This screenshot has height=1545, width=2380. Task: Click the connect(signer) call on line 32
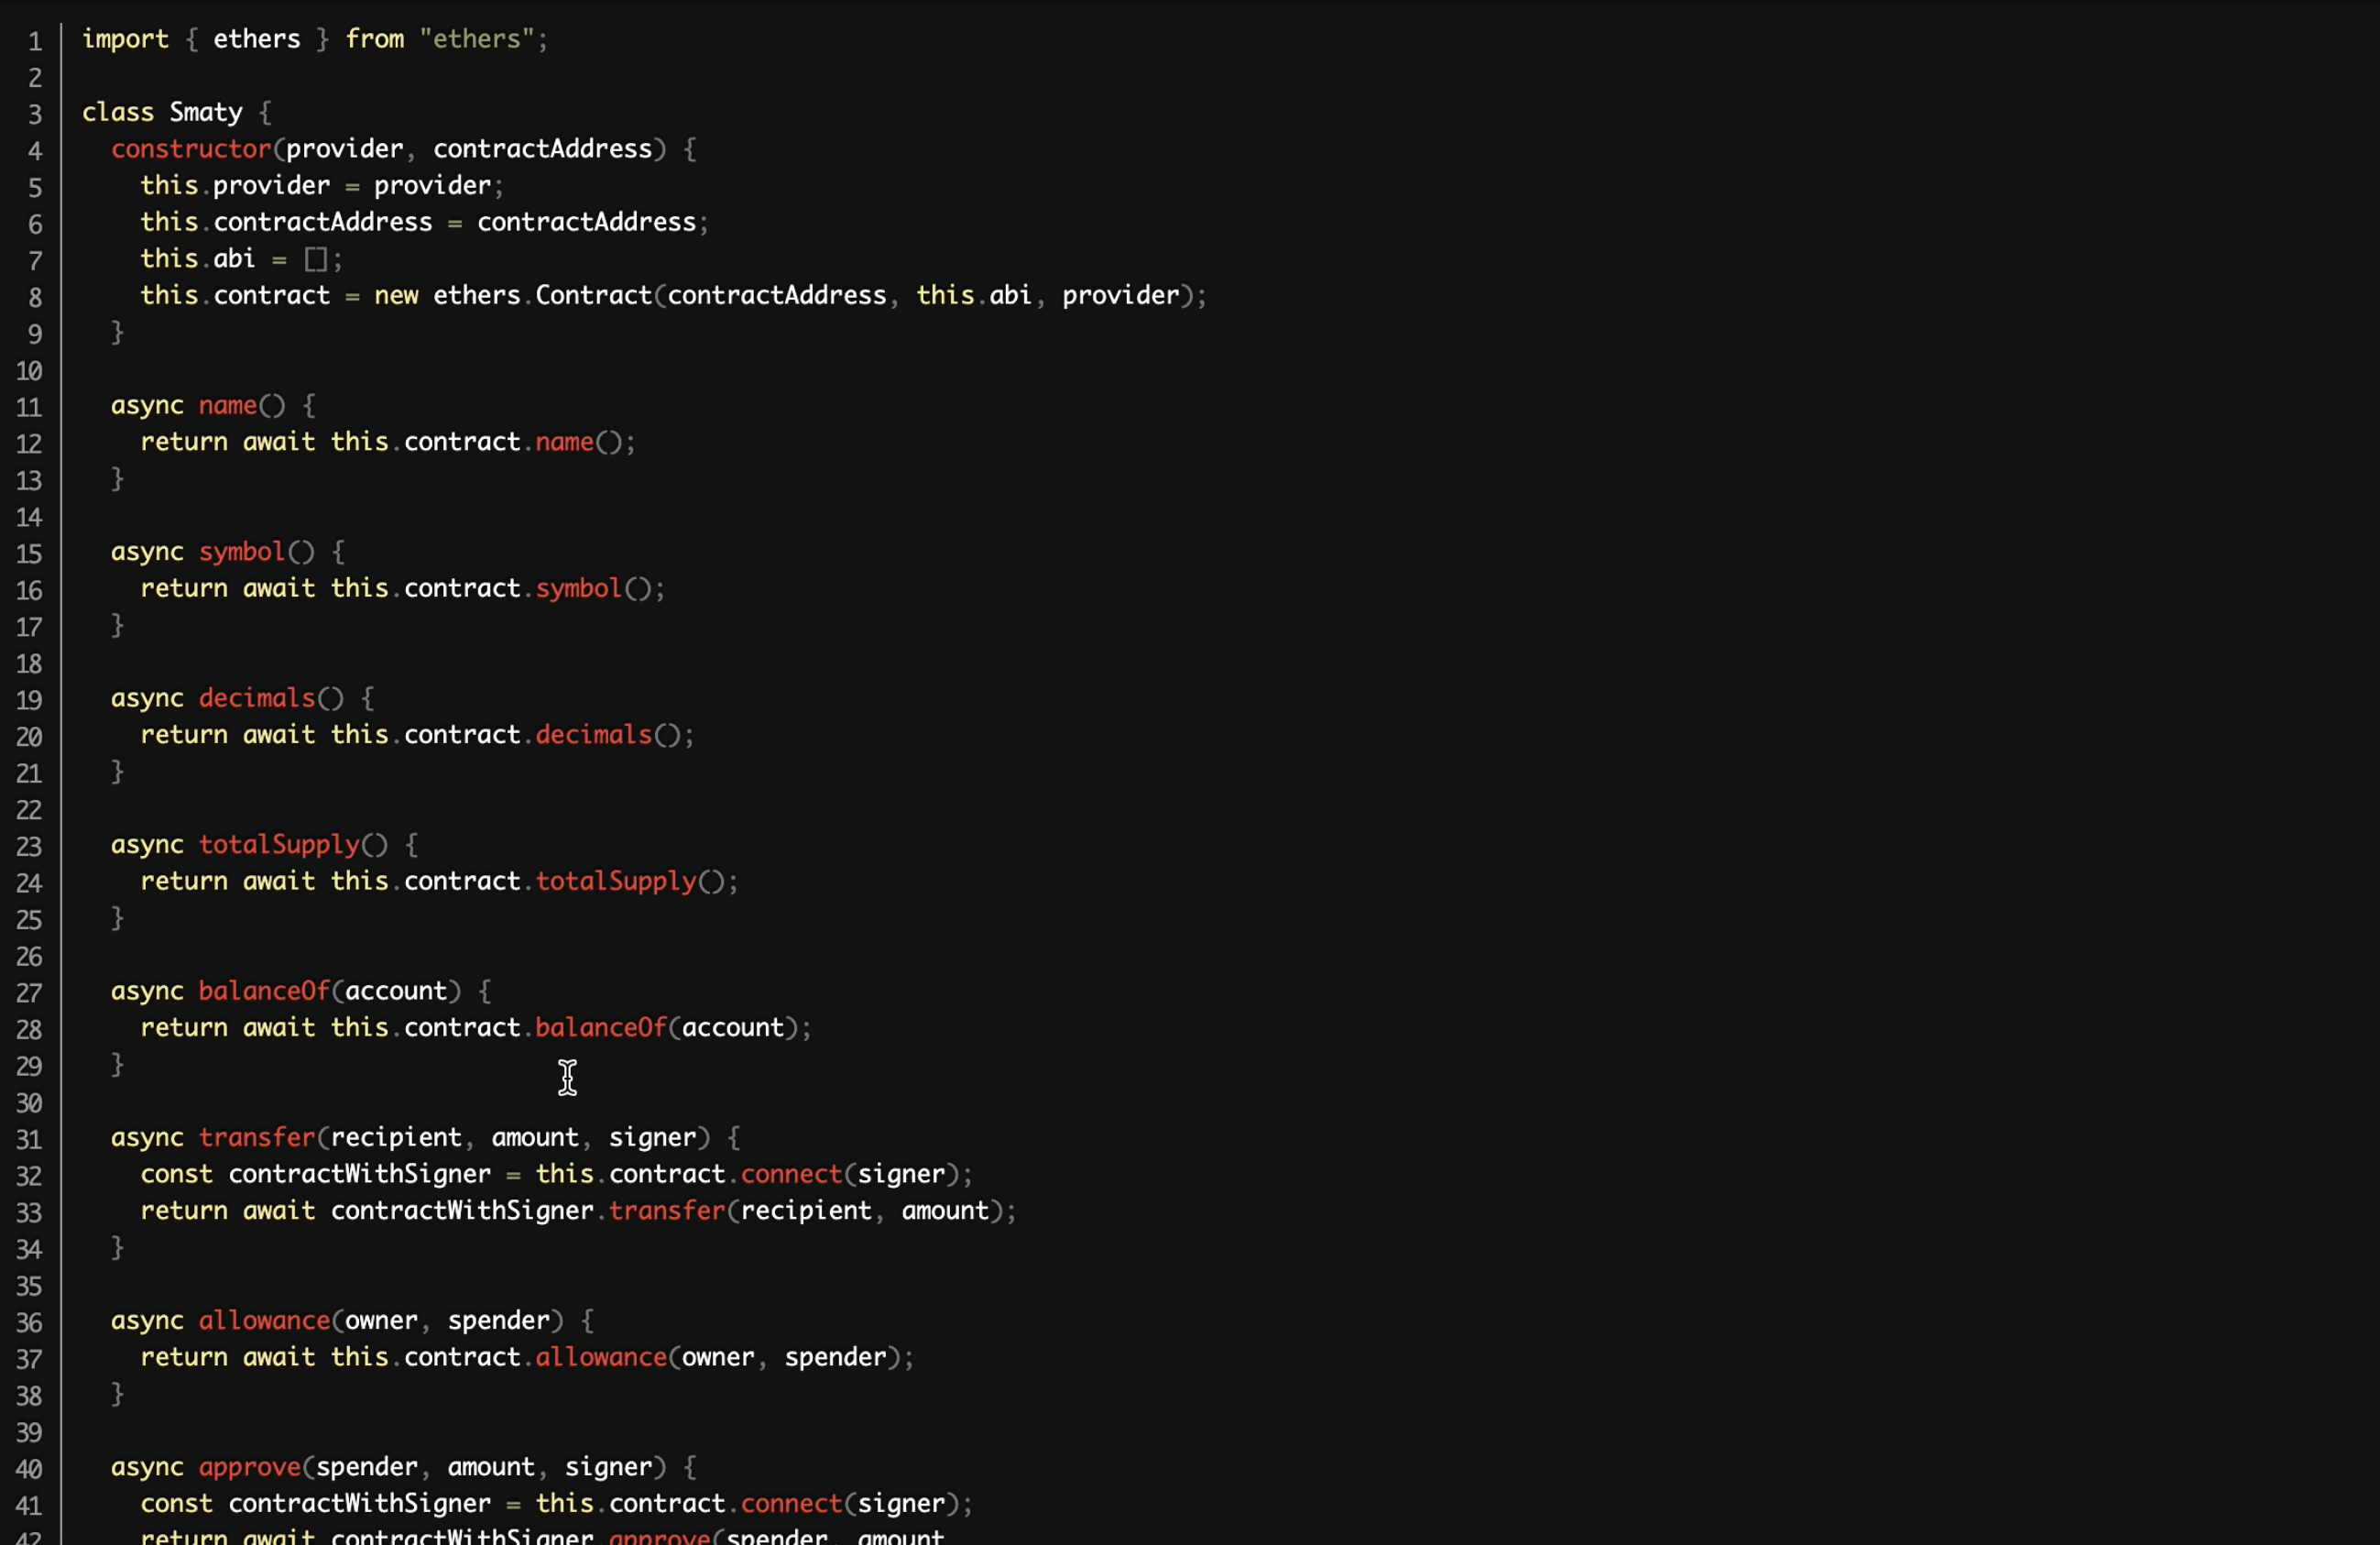coord(850,1174)
